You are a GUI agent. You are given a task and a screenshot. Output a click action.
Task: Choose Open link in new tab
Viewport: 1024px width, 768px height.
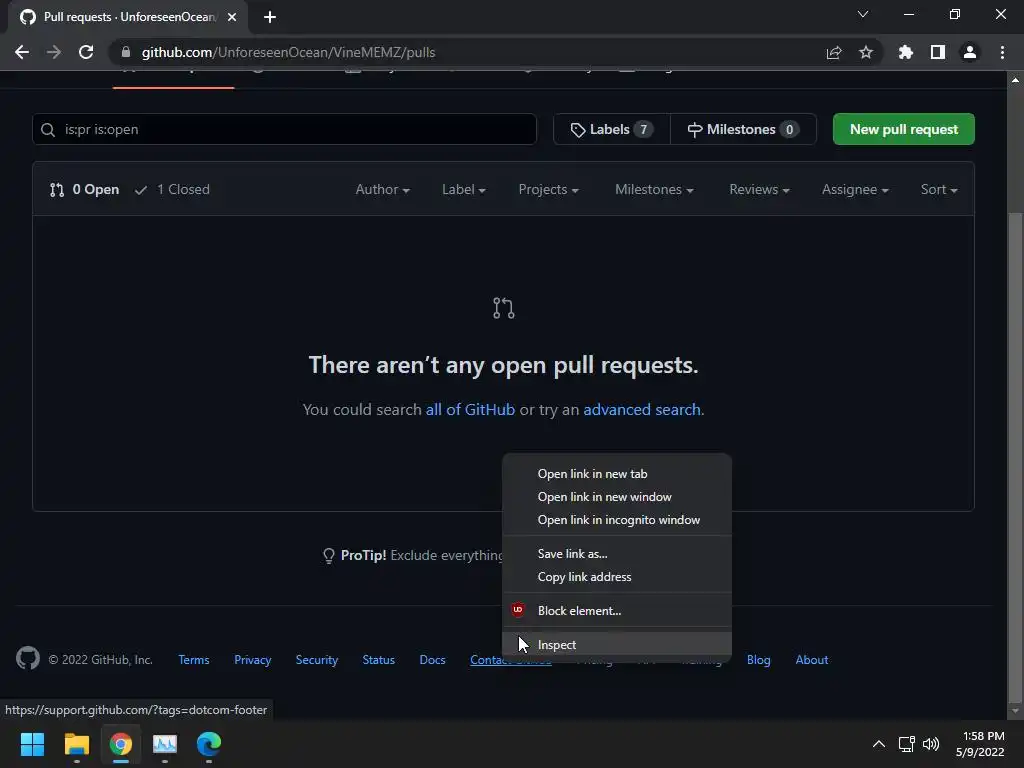pos(616,474)
